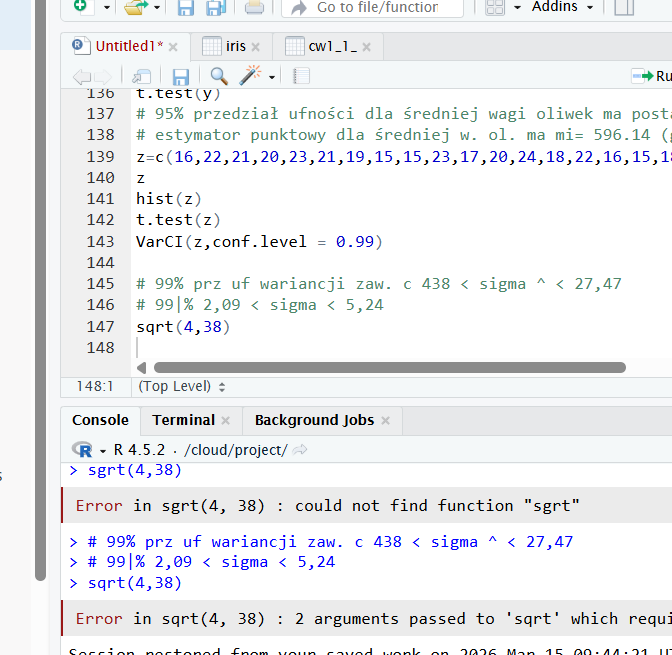The width and height of the screenshot is (672, 655).
Task: Close the Background Jobs tab
Action: coord(385,421)
